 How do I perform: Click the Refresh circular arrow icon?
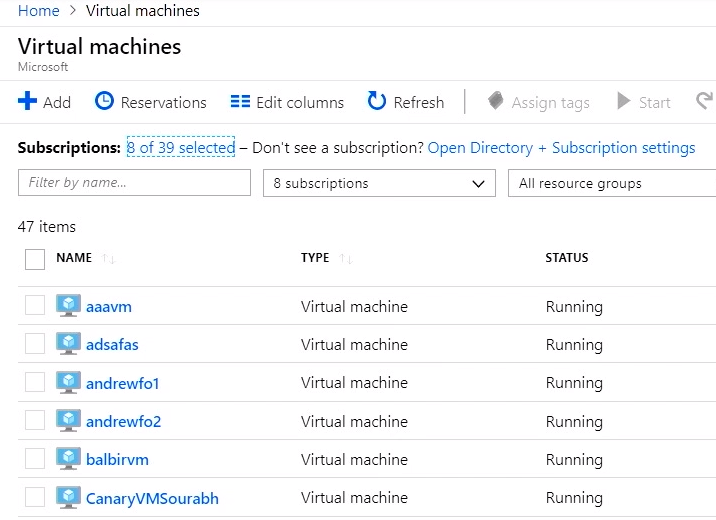[377, 101]
